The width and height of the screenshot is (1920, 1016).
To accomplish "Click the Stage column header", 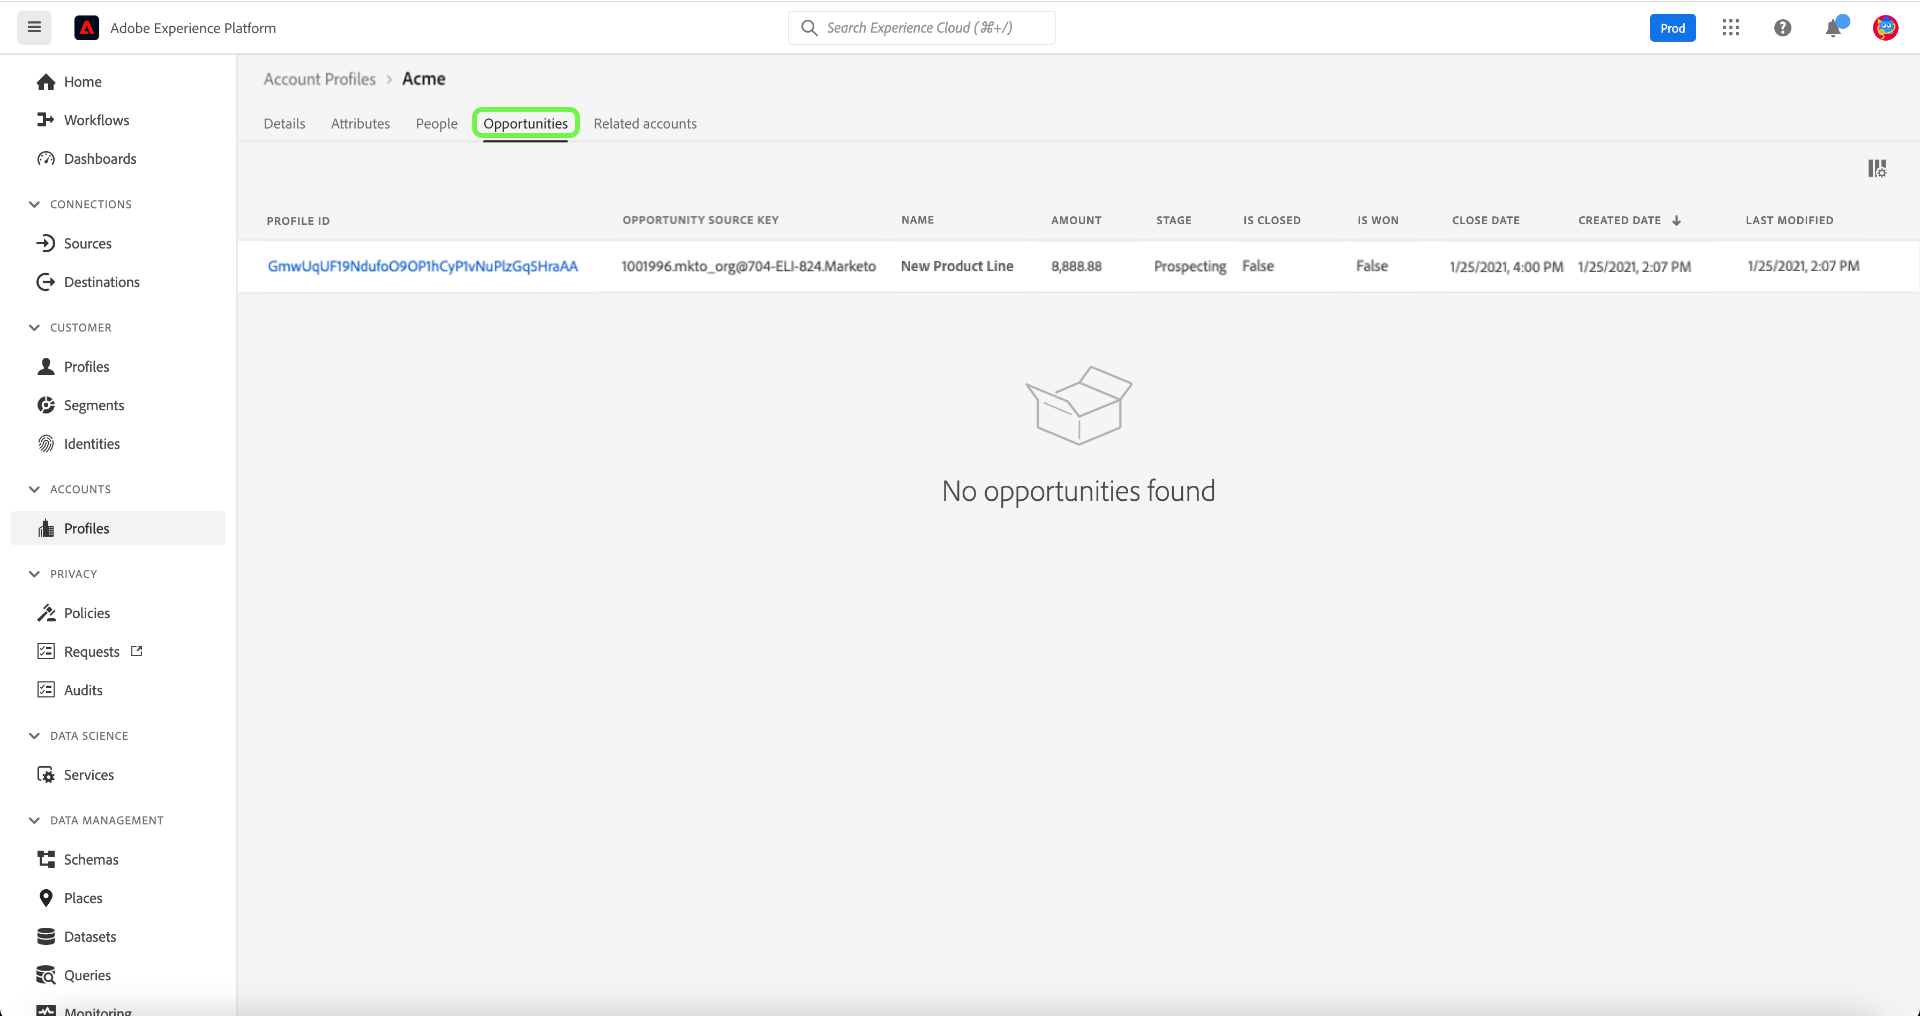I will (x=1174, y=220).
